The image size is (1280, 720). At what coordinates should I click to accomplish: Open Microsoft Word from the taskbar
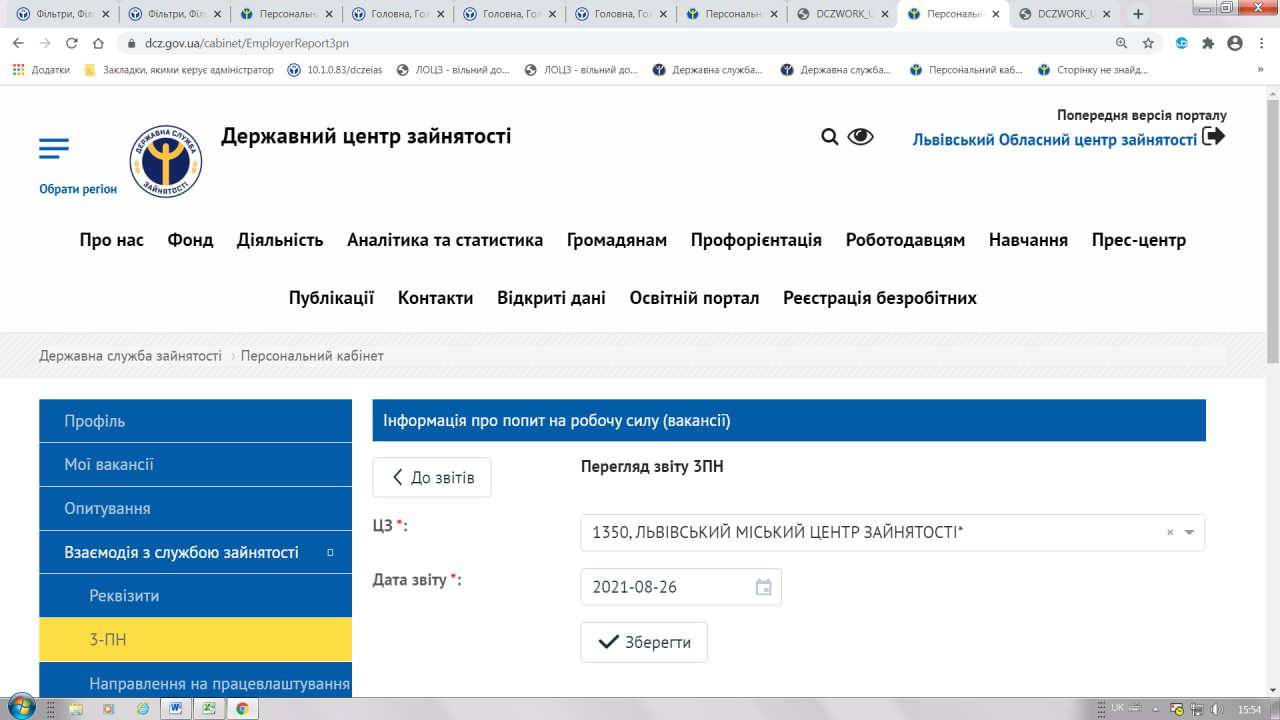(175, 708)
